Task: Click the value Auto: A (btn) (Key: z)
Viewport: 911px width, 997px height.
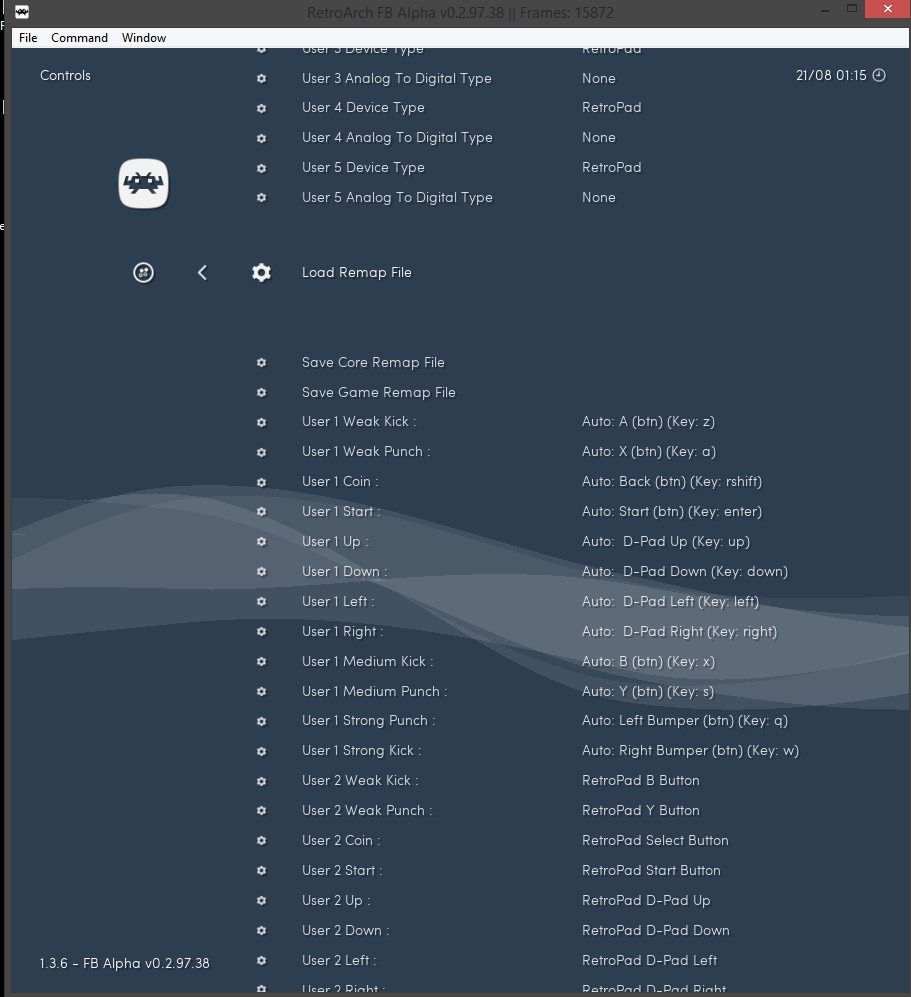Action: pyautogui.click(x=648, y=422)
